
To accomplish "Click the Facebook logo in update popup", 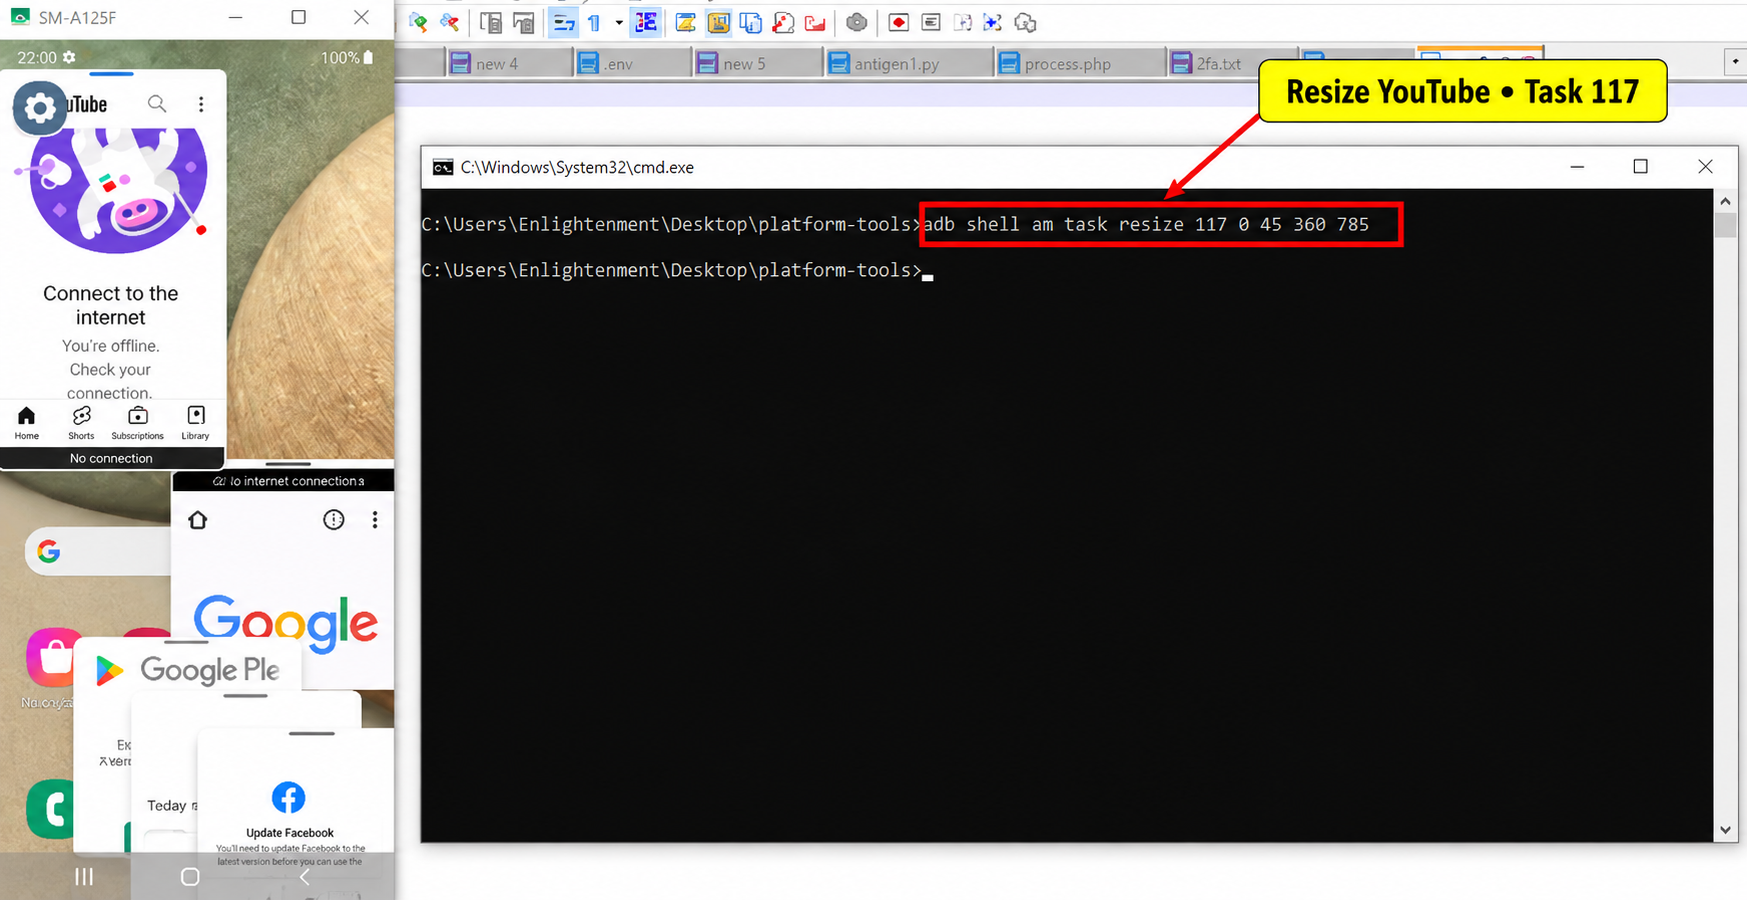I will [x=289, y=798].
